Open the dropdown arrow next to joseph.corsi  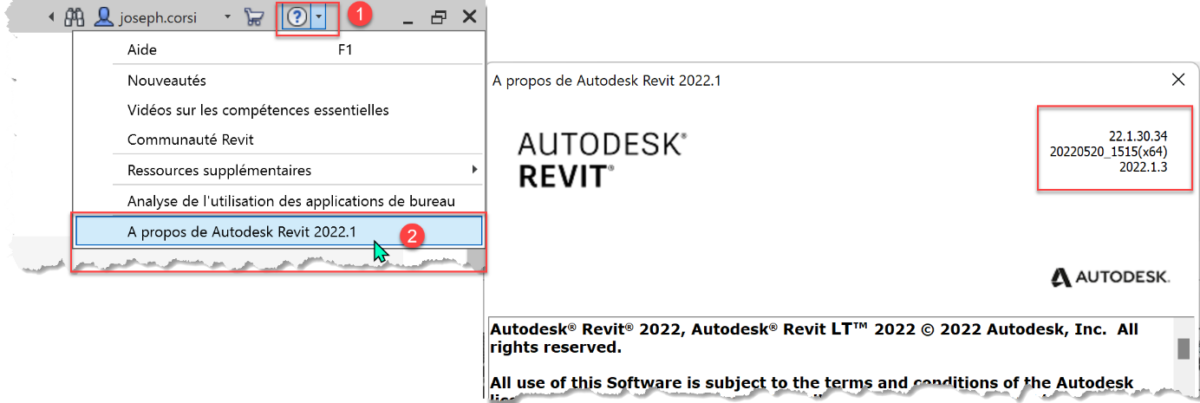point(227,17)
